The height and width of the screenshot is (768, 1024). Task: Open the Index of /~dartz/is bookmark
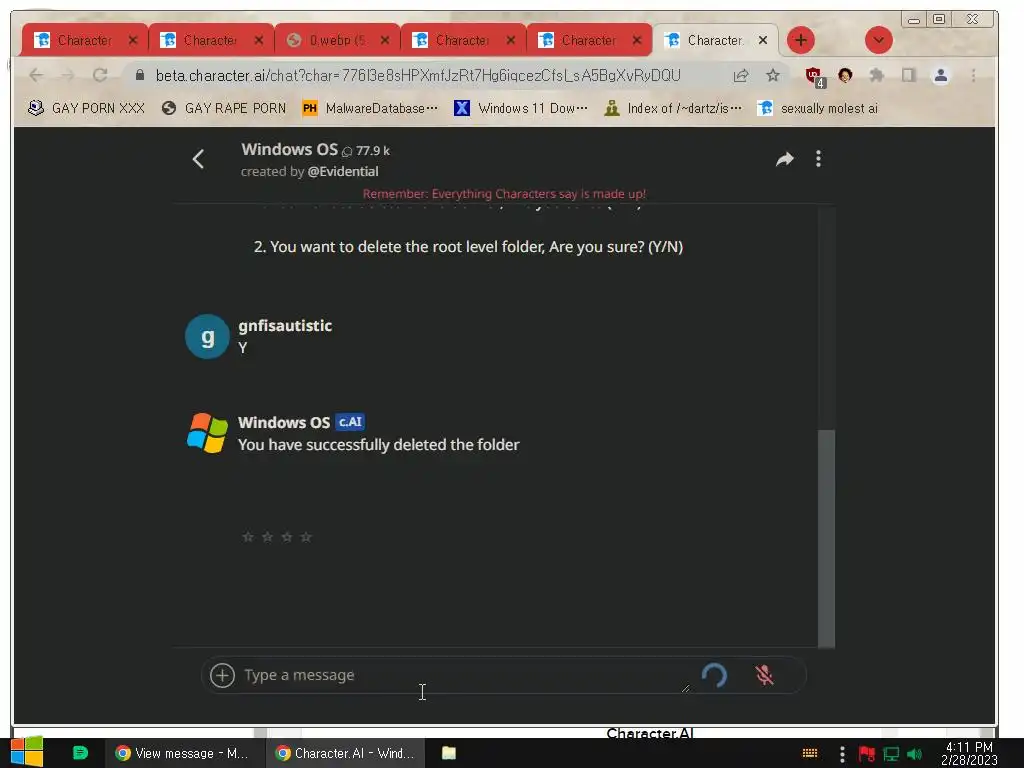point(673,108)
